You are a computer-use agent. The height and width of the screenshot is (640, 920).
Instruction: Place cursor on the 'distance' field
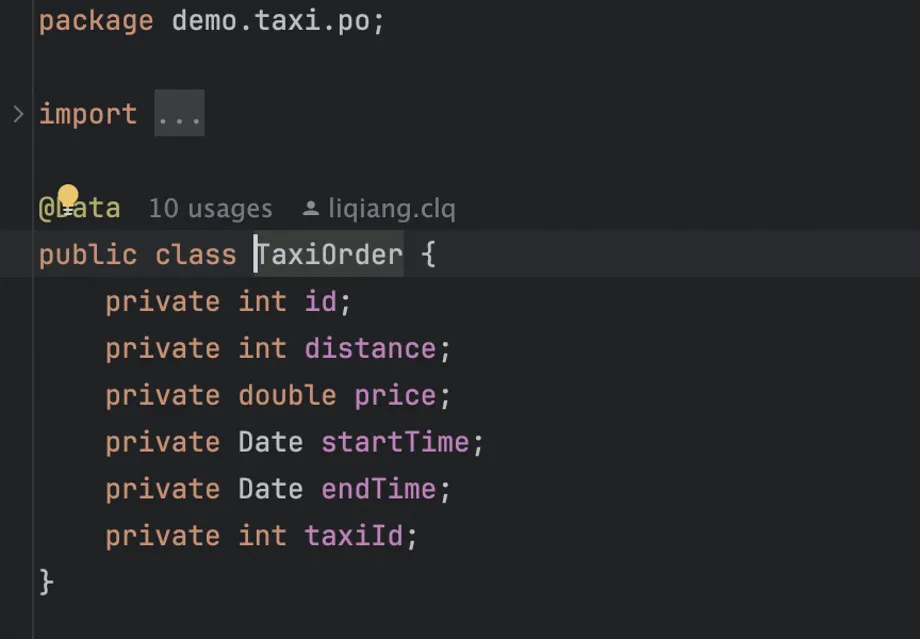click(x=370, y=348)
